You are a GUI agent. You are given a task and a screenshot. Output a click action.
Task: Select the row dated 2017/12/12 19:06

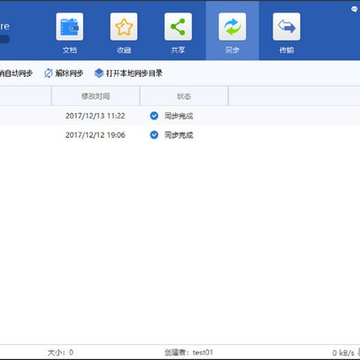pyautogui.click(x=180, y=135)
